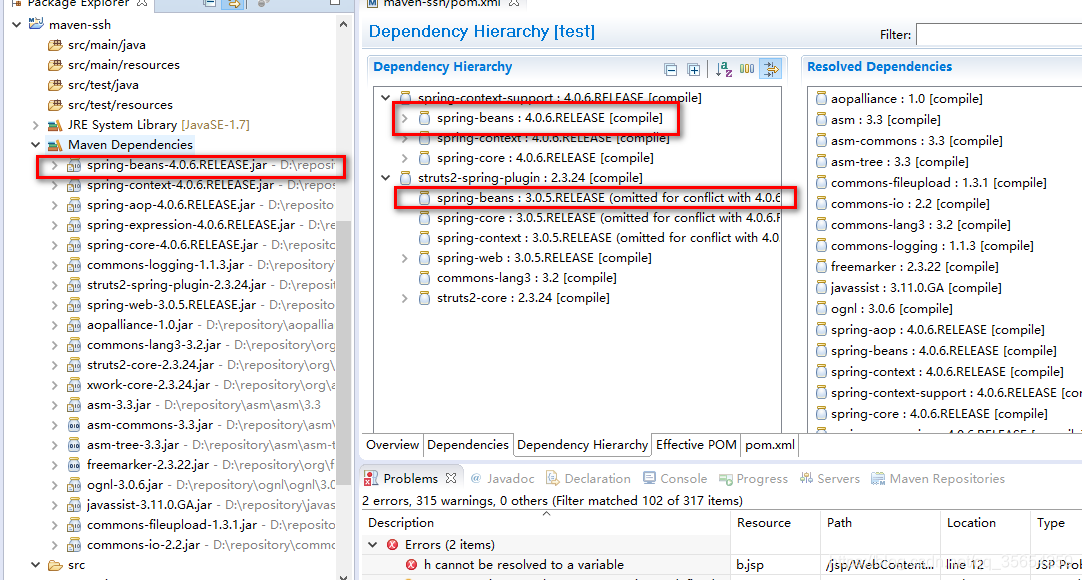Image resolution: width=1082 pixels, height=580 pixels.
Task: Click the src/test/java folder icon
Action: pos(55,86)
